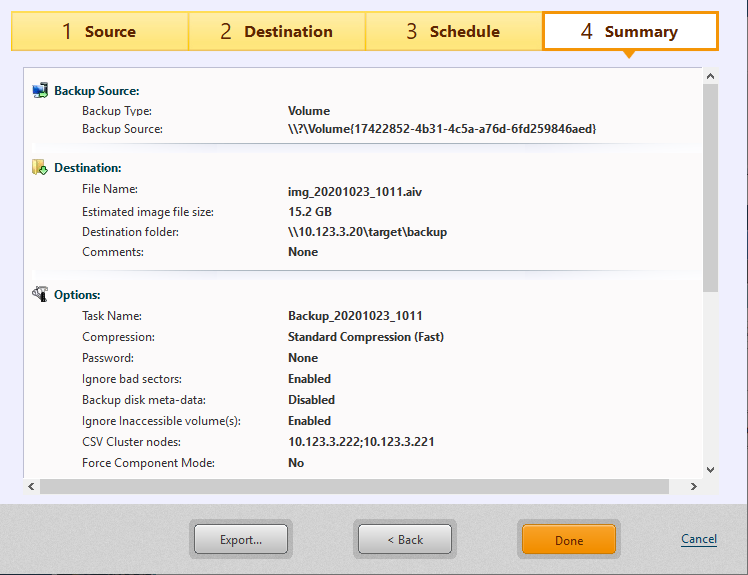
Task: Click the img_20201023_1011.aiv file name
Action: 355,190
